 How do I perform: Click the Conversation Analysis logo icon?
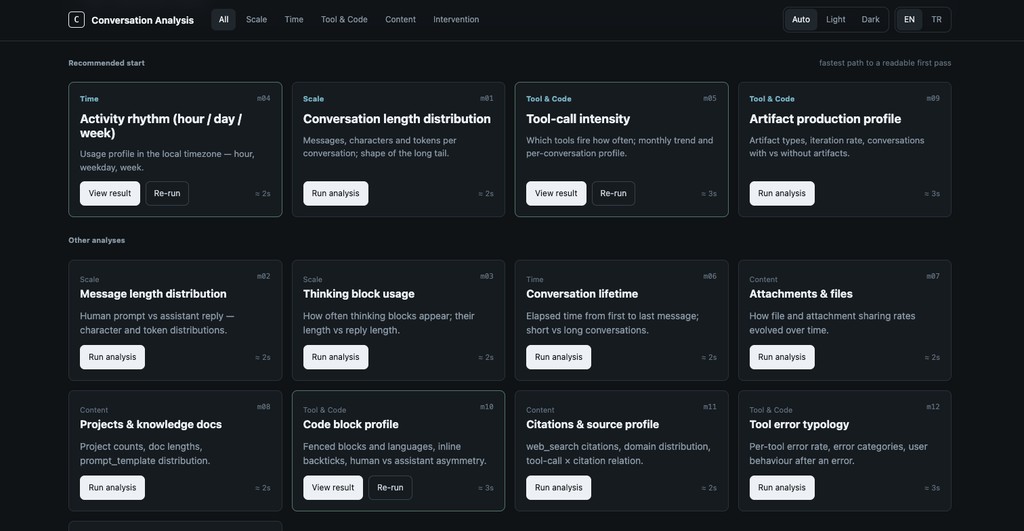(x=76, y=19)
